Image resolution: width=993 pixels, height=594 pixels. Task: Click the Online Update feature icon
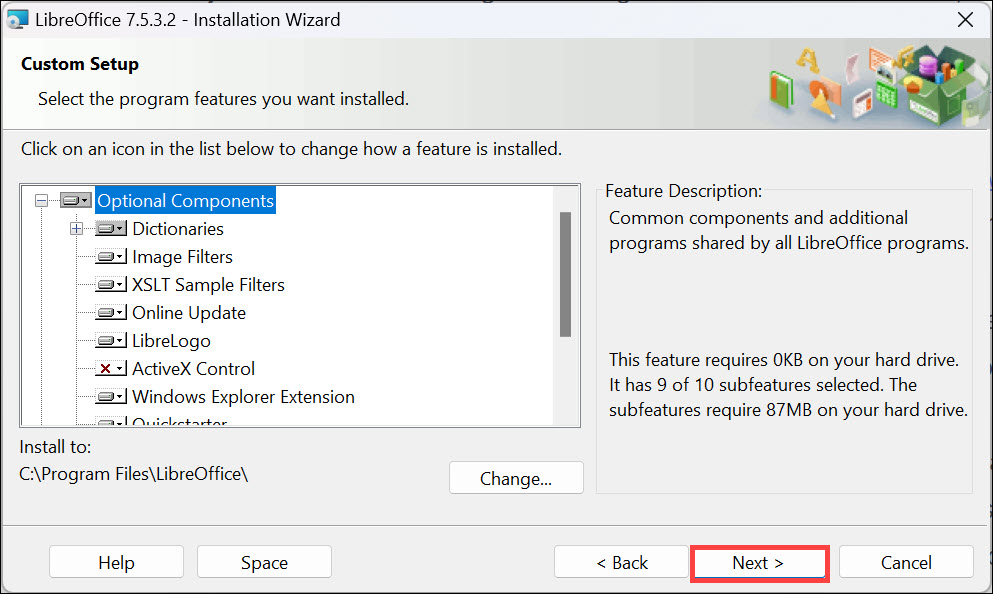[x=110, y=312]
